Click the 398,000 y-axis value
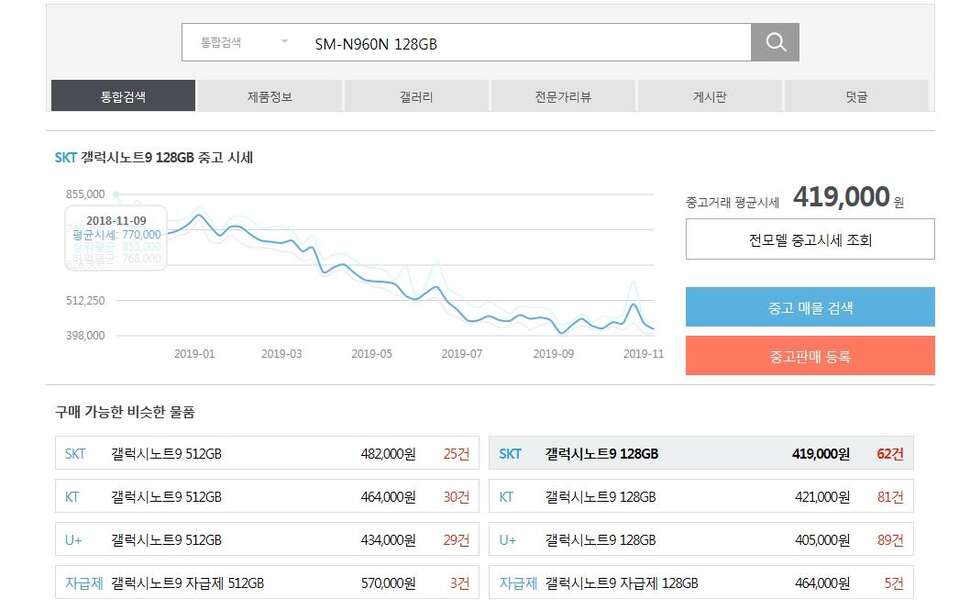The width and height of the screenshot is (970, 610). pyautogui.click(x=85, y=335)
